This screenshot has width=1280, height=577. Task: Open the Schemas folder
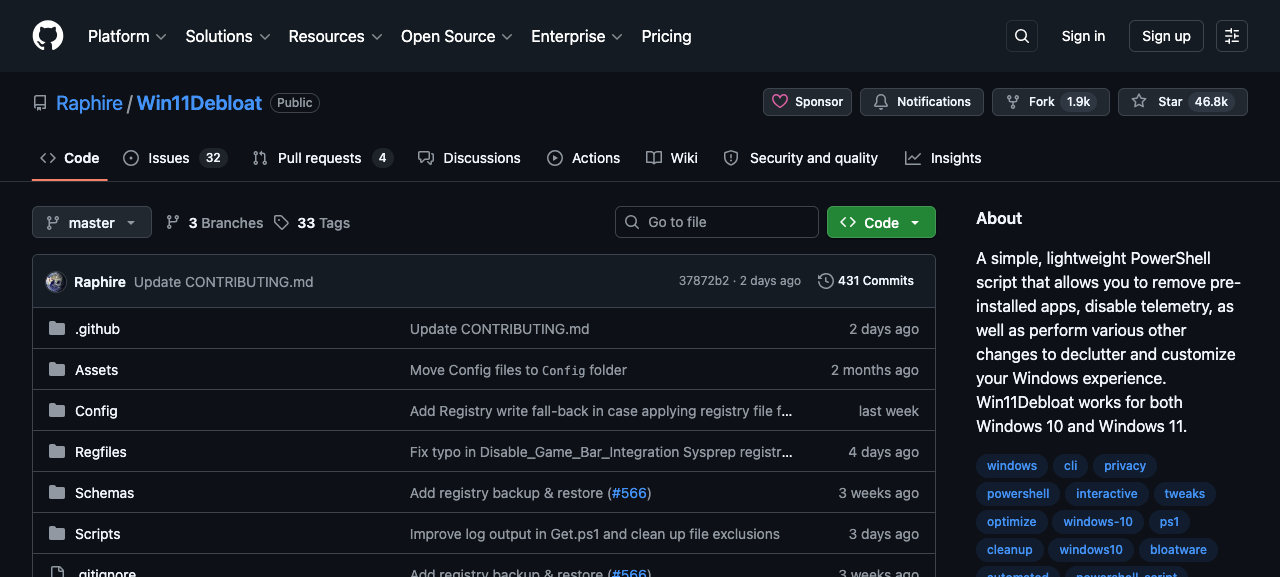(x=104, y=493)
